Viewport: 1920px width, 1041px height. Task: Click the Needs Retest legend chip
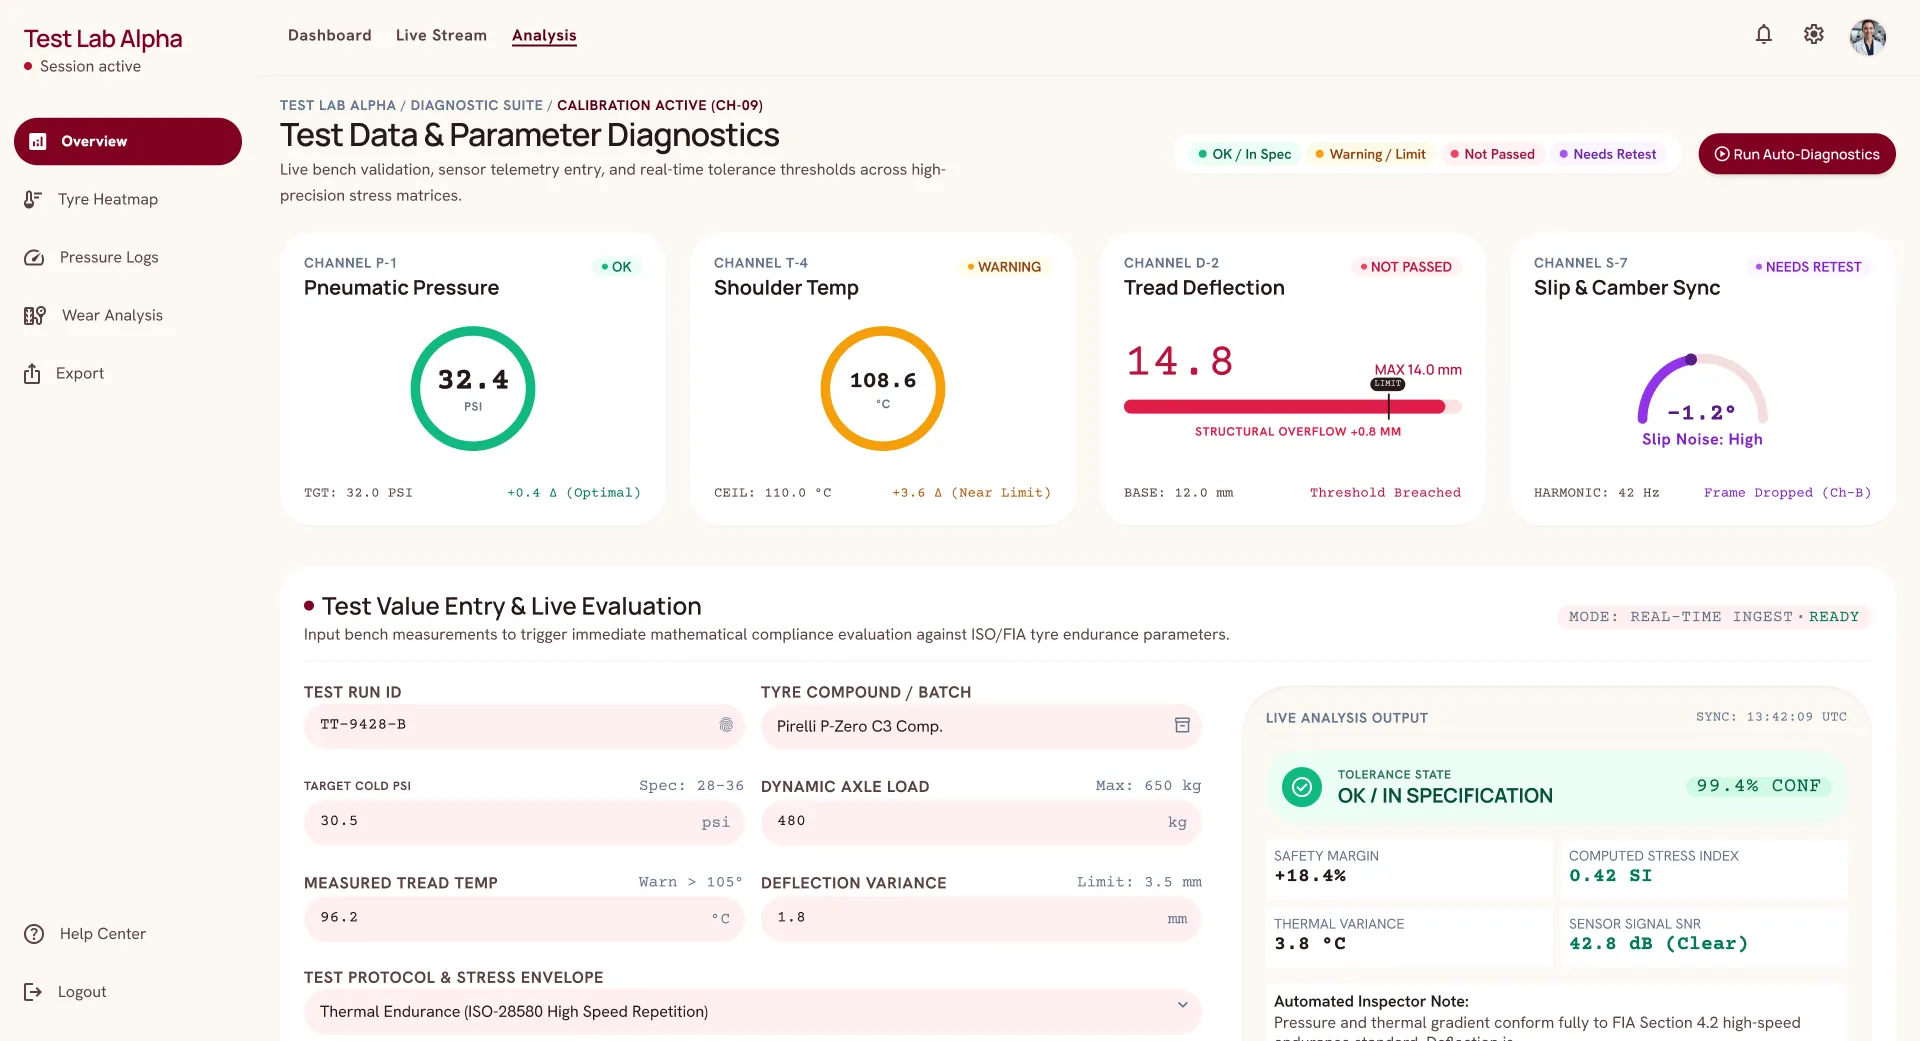click(1608, 154)
